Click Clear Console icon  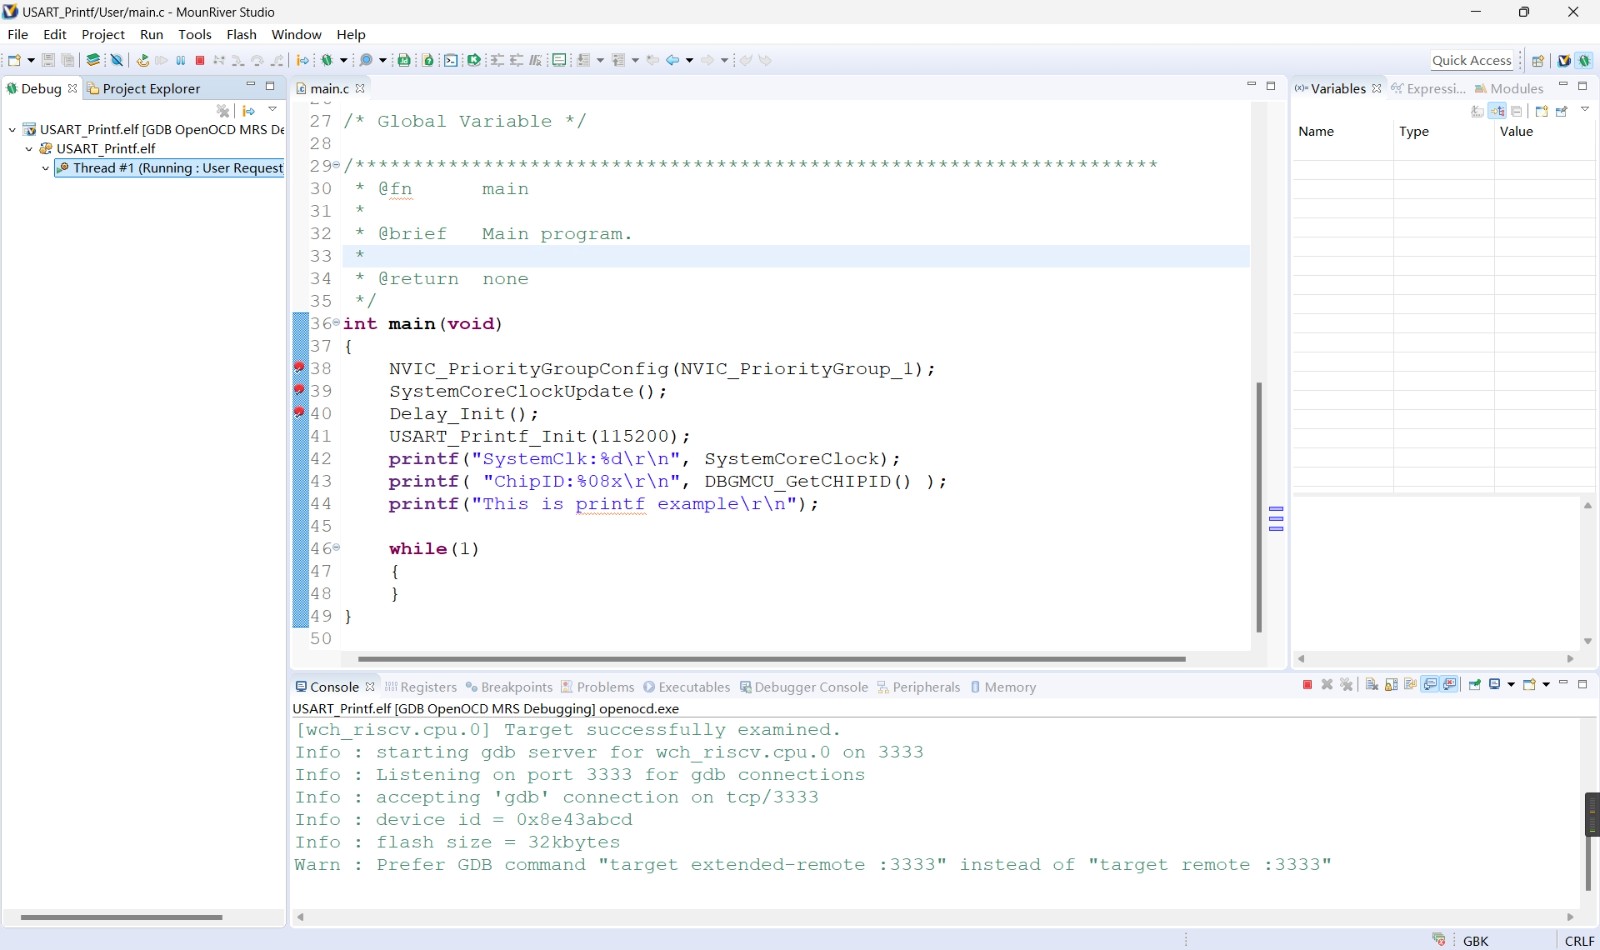pyautogui.click(x=1372, y=684)
